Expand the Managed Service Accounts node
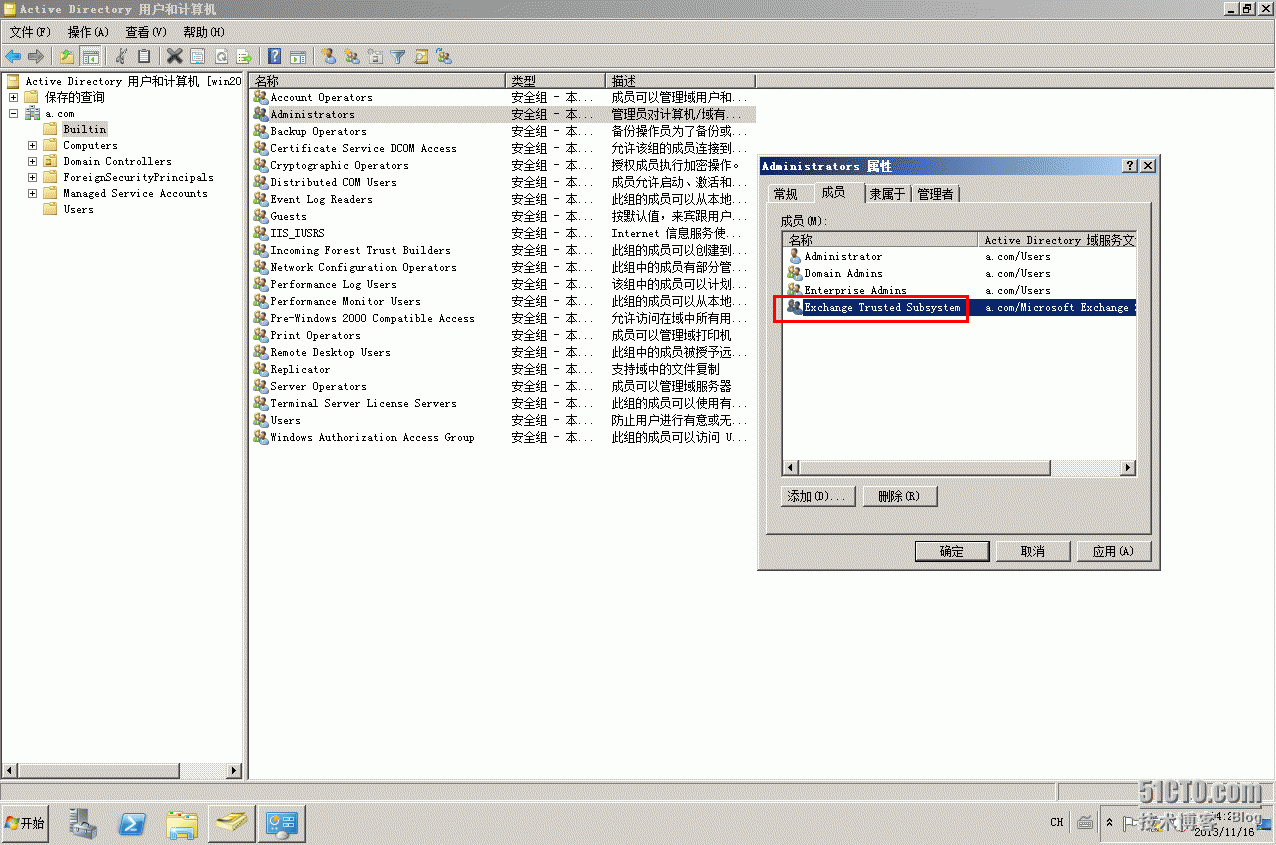 tap(33, 193)
